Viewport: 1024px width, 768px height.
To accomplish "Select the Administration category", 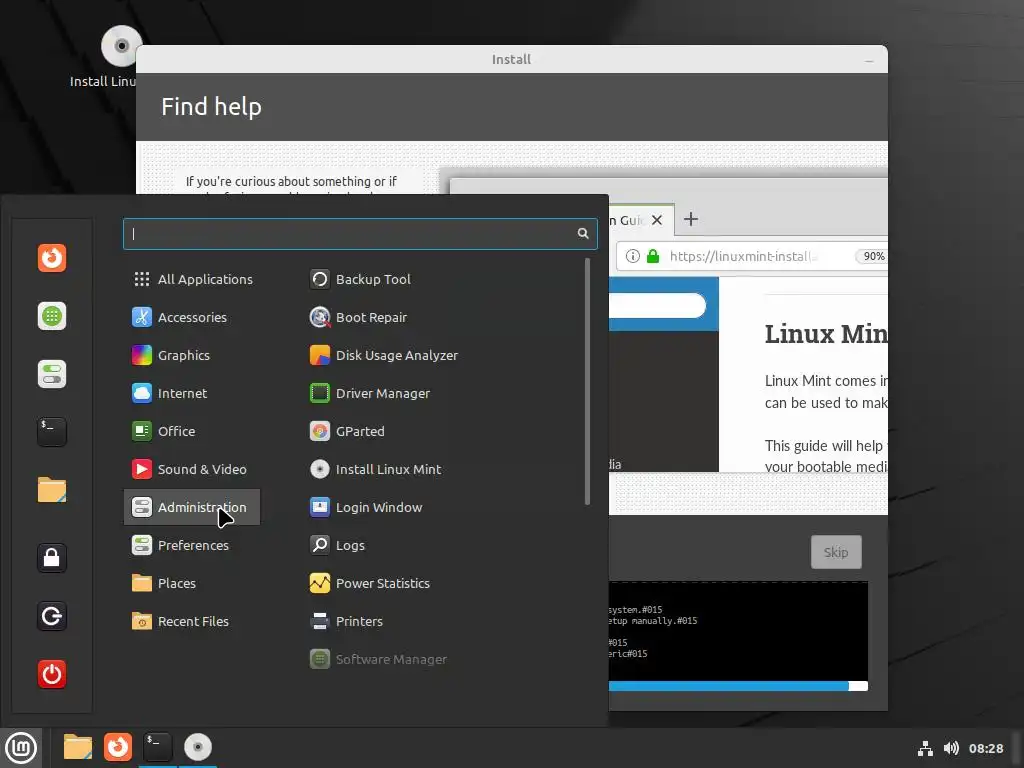I will pos(192,507).
